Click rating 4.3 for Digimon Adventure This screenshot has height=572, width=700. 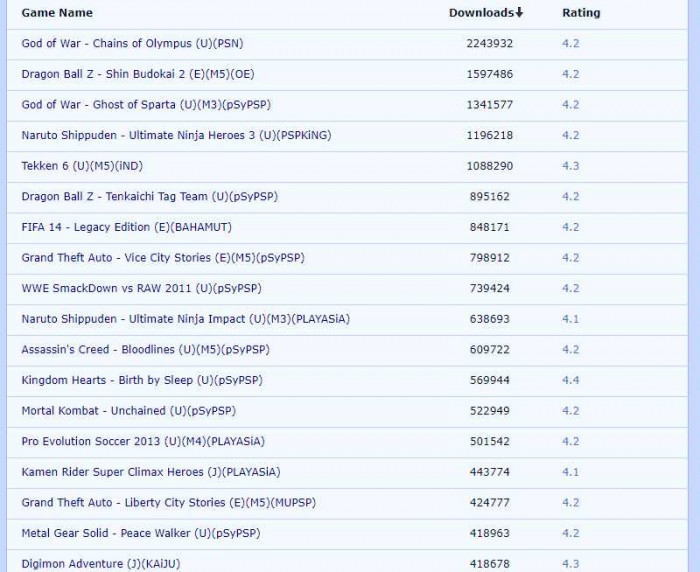click(x=571, y=564)
